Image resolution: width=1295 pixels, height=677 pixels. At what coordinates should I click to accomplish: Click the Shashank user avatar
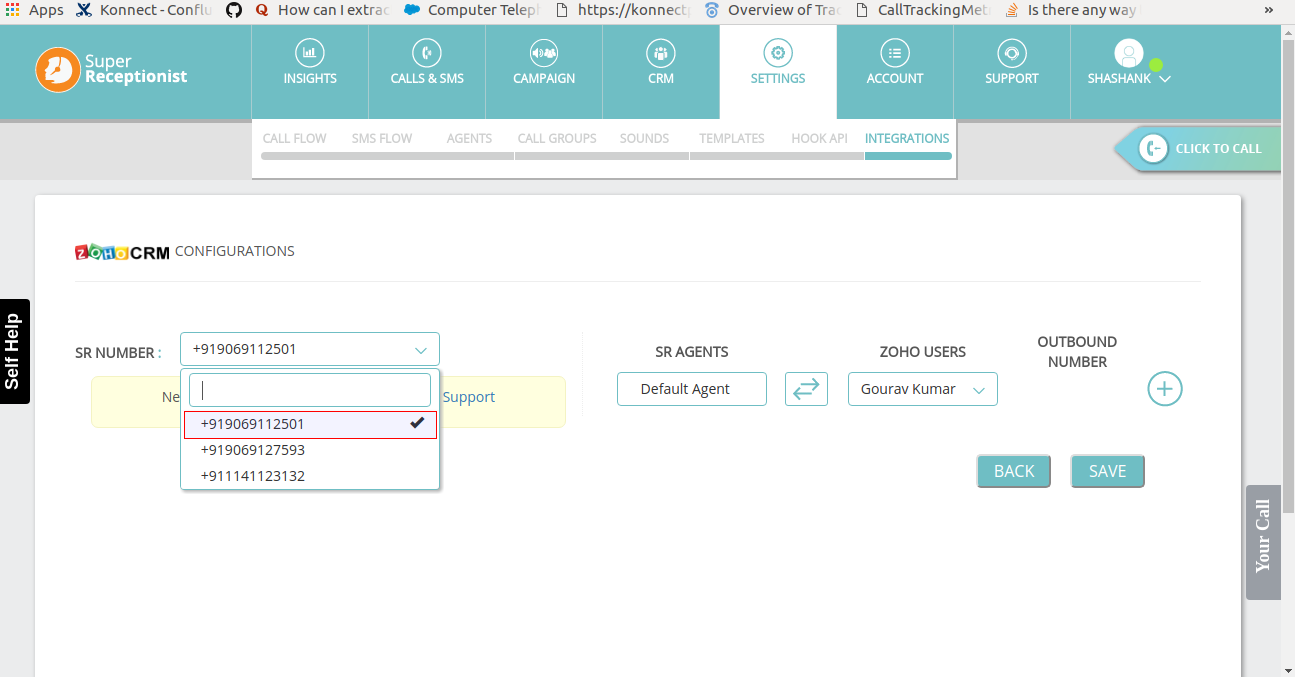[1128, 54]
